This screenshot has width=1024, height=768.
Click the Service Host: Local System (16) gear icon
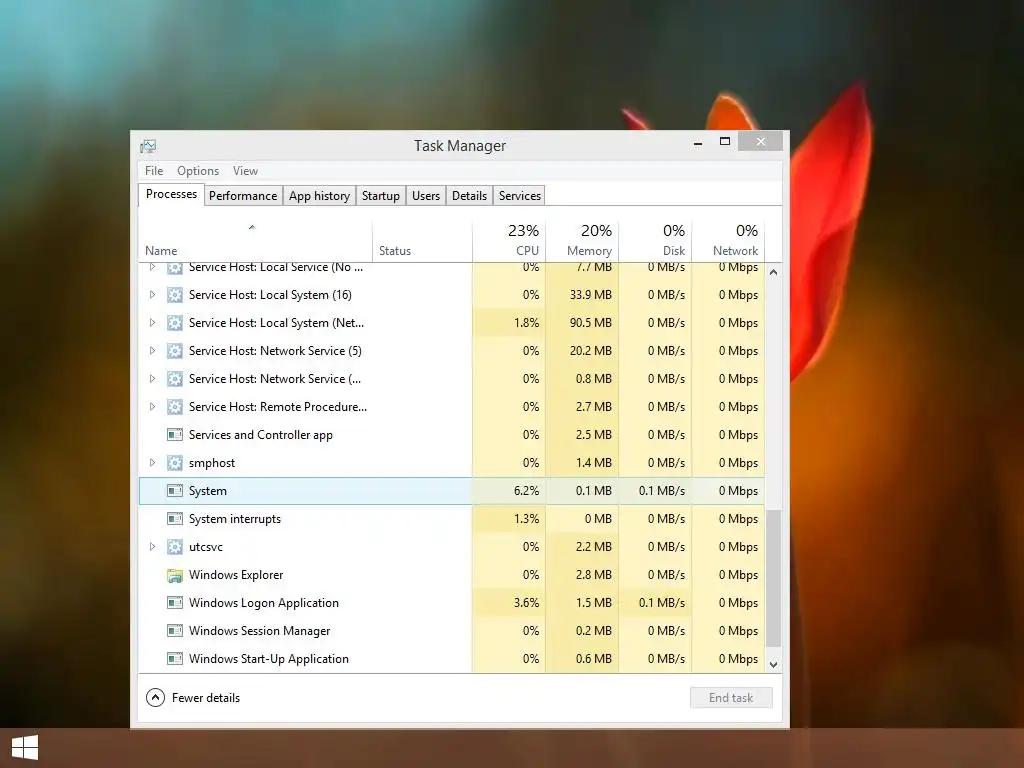click(174, 295)
